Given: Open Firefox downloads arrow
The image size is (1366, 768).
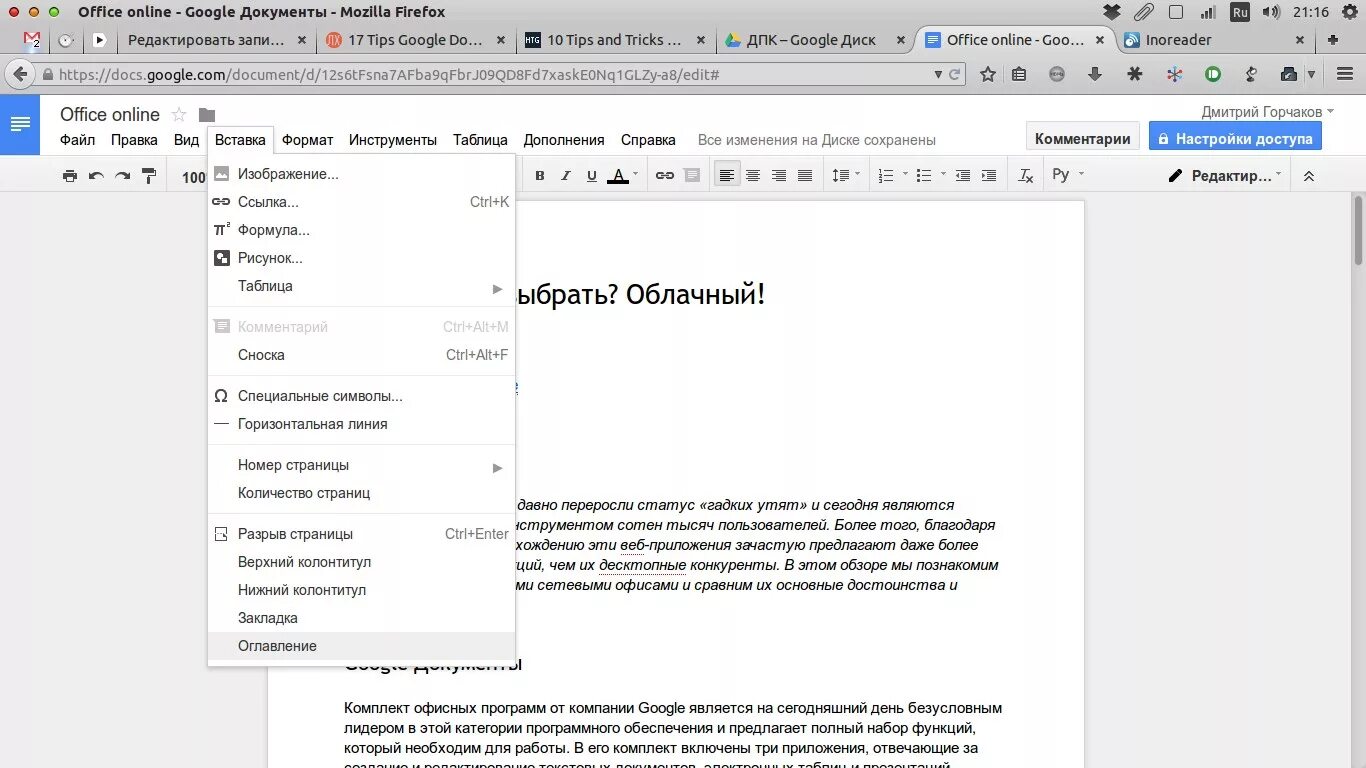Looking at the screenshot, I should click(x=1095, y=74).
